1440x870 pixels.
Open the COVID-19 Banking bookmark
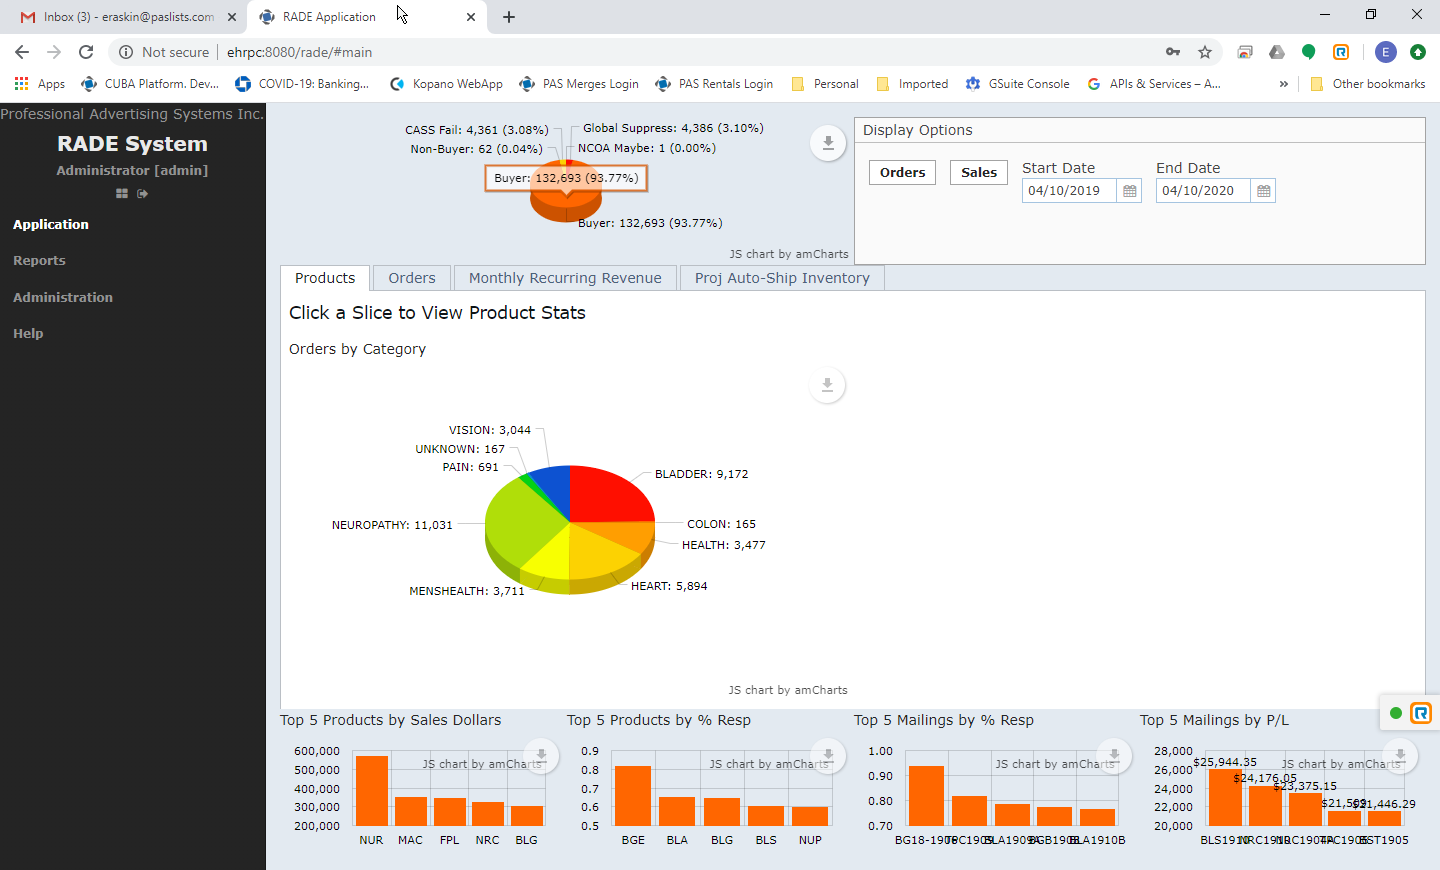tap(302, 84)
